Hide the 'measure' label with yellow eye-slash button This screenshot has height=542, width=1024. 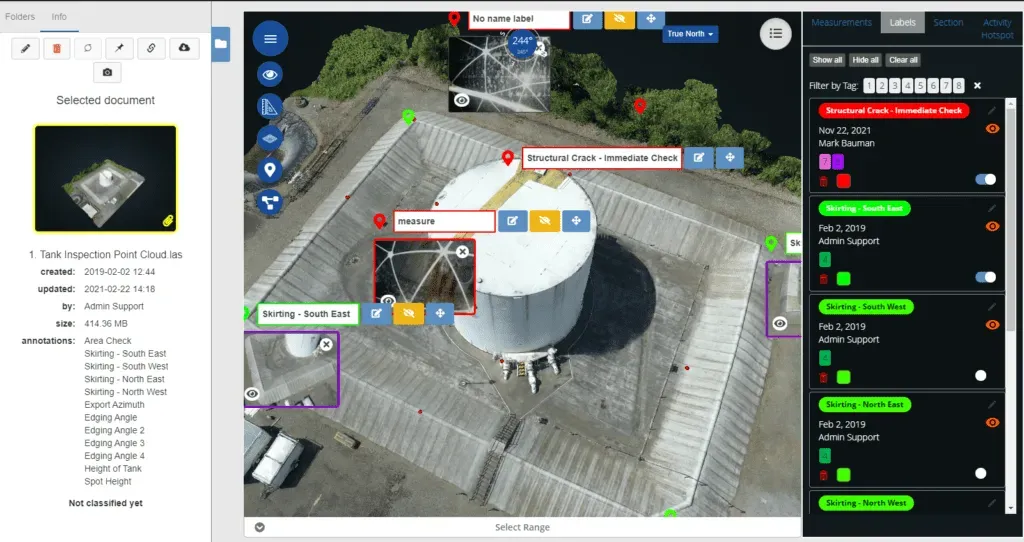545,221
